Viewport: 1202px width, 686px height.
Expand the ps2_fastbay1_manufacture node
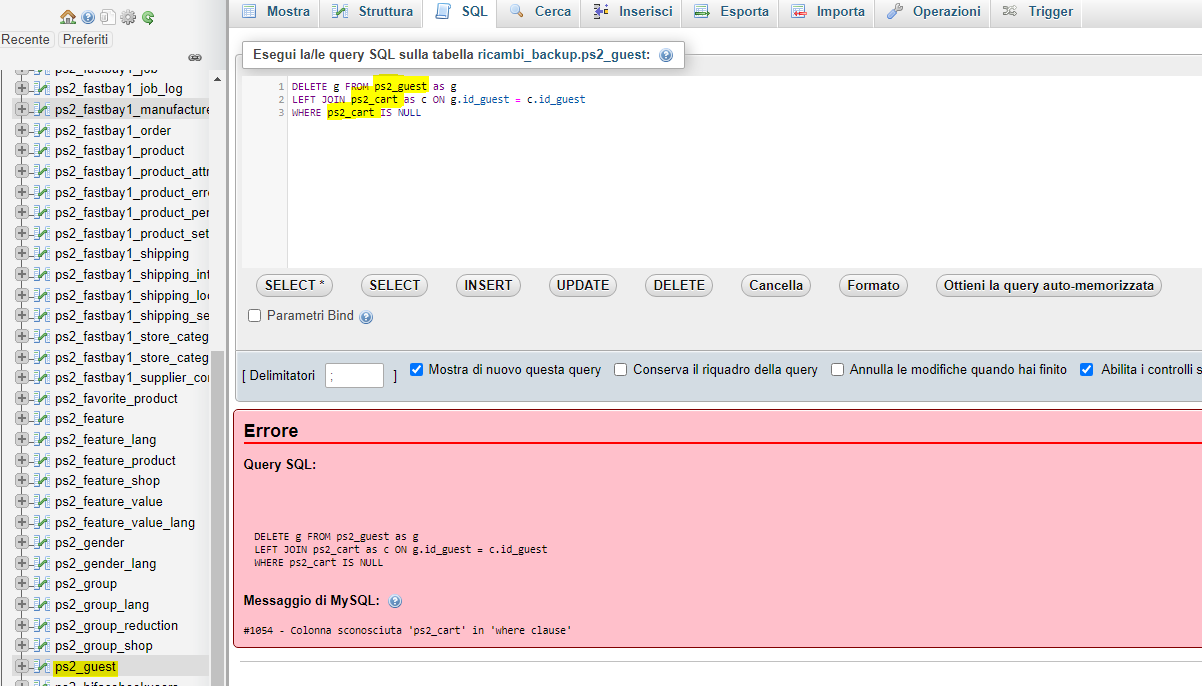(x=22, y=109)
